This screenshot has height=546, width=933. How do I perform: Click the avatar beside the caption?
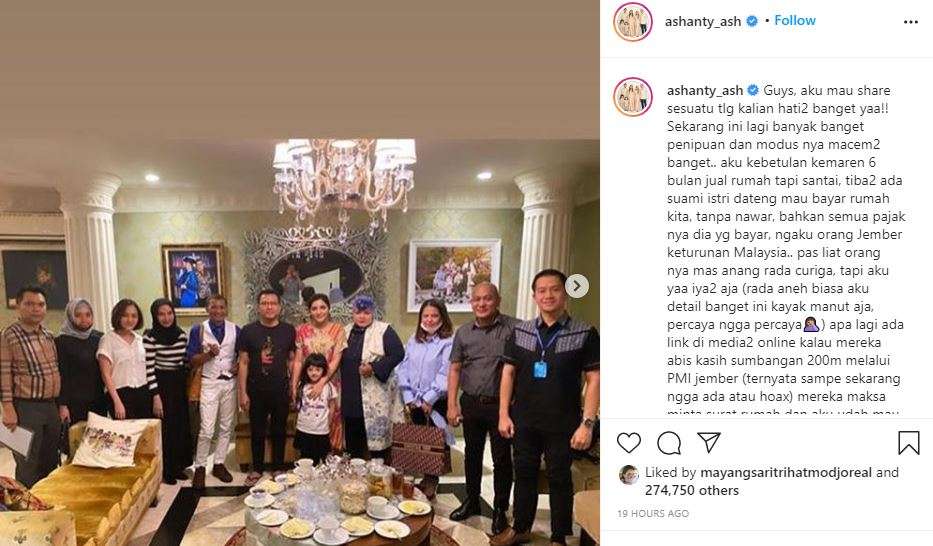(633, 96)
